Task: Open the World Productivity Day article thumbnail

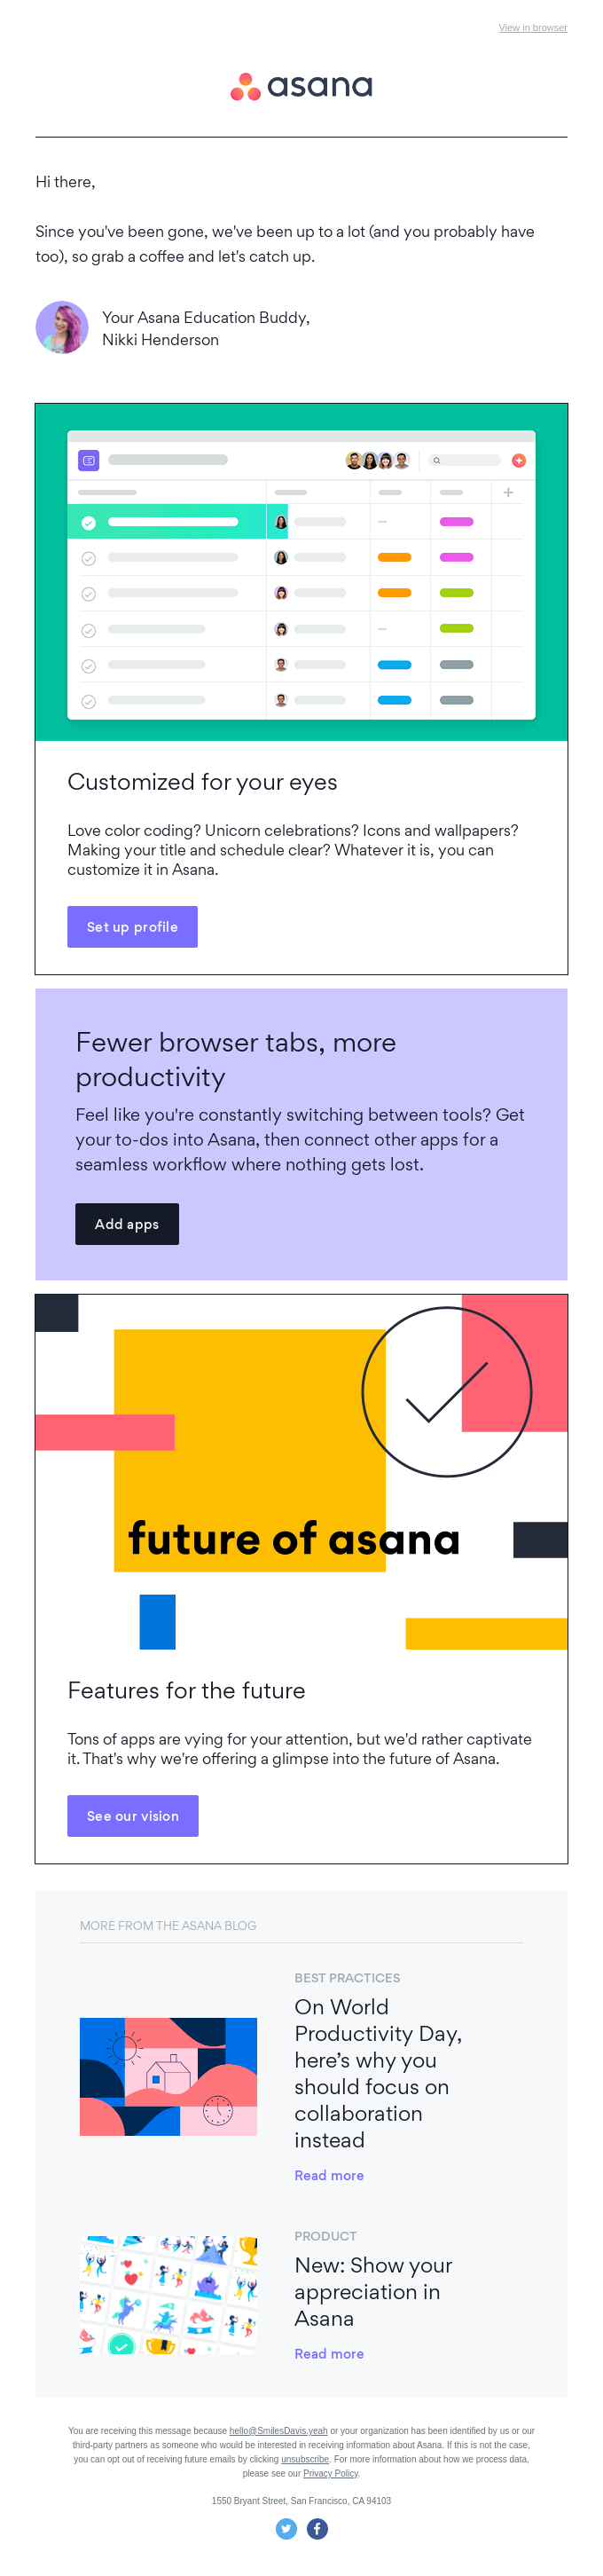Action: (x=168, y=2076)
